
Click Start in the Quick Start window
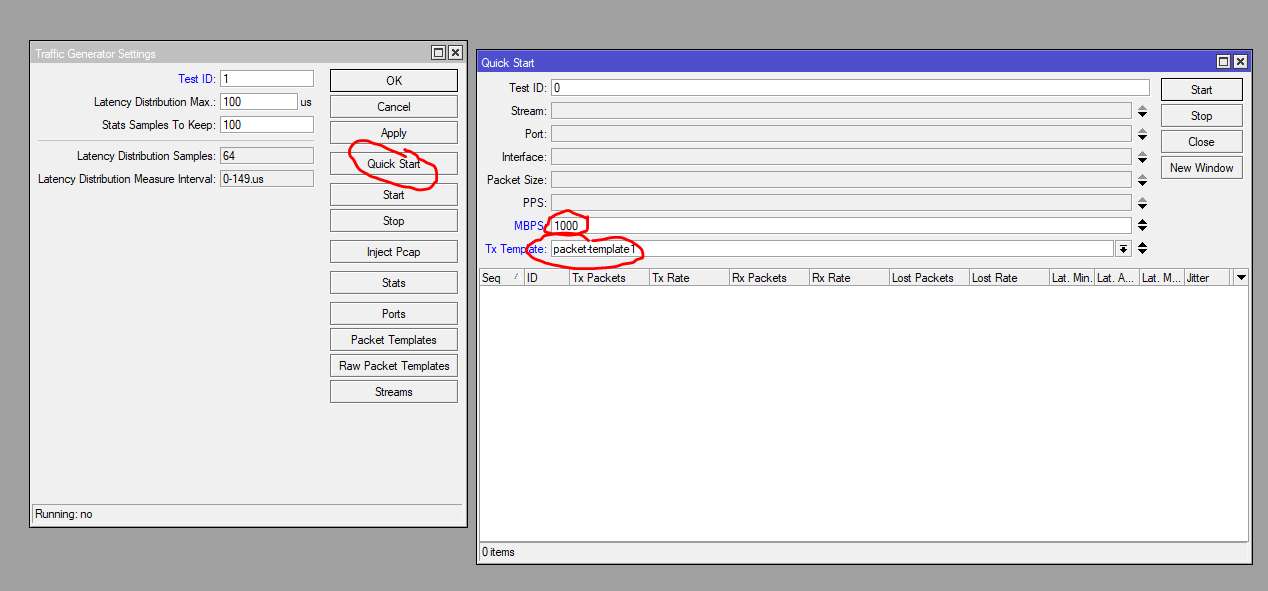(1202, 90)
